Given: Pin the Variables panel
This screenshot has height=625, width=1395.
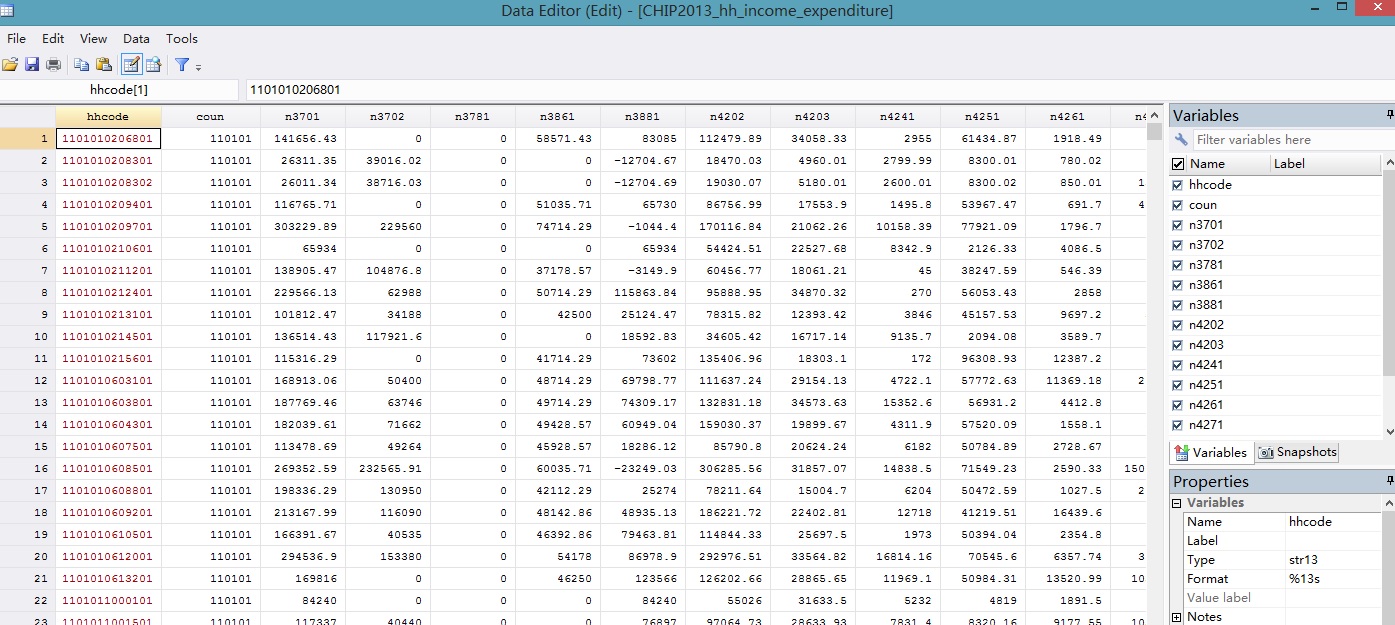Looking at the screenshot, I should click(x=1389, y=116).
